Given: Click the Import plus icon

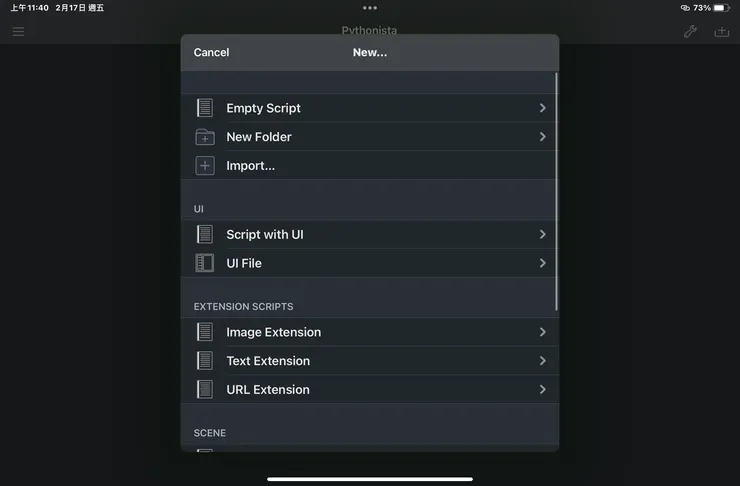Looking at the screenshot, I should (x=205, y=166).
